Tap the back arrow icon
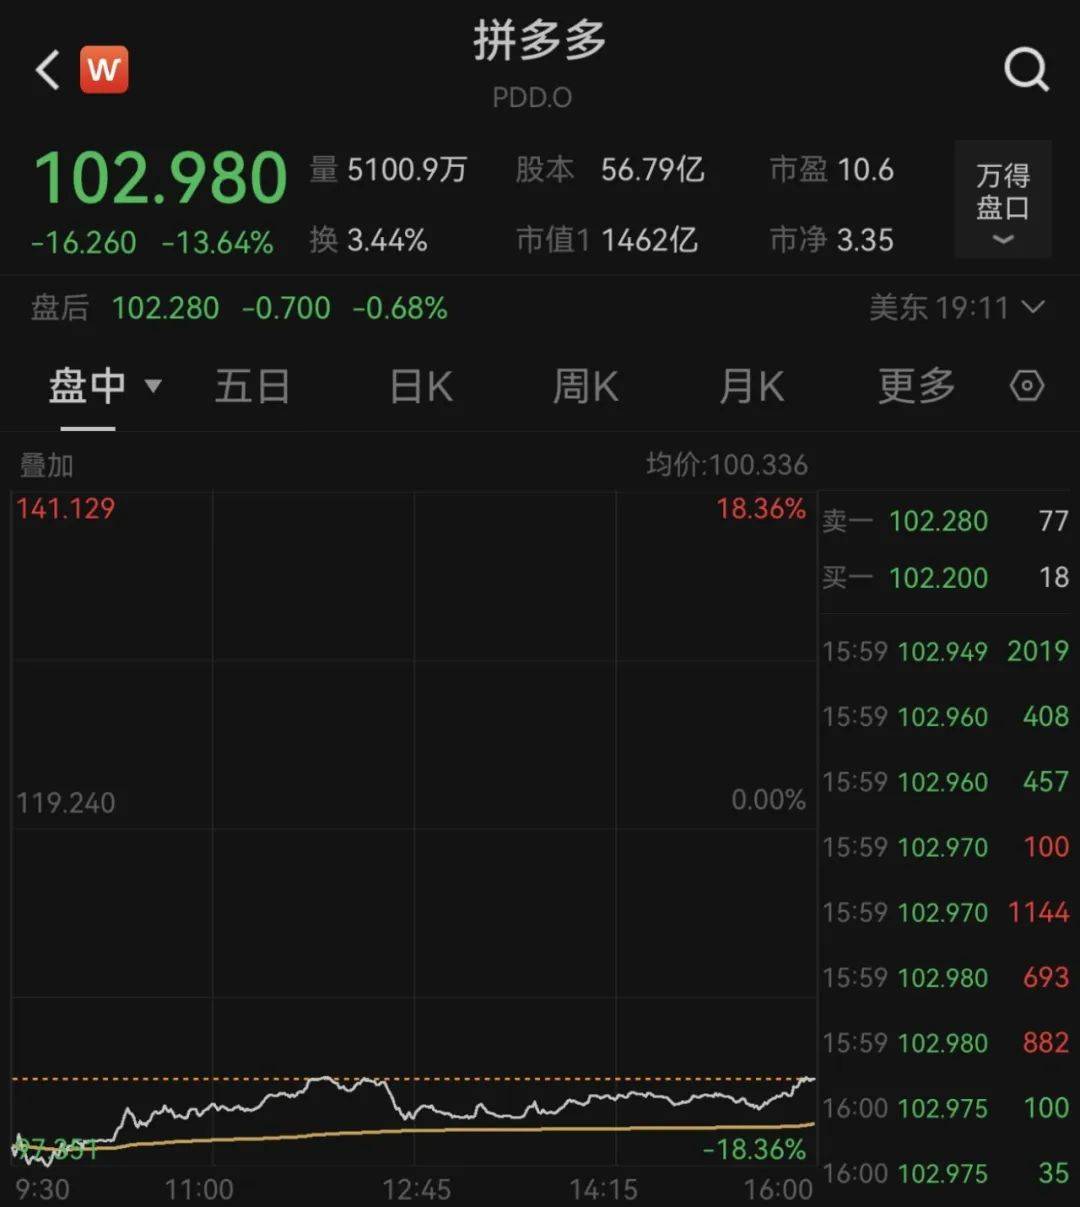The image size is (1080, 1207). (48, 71)
